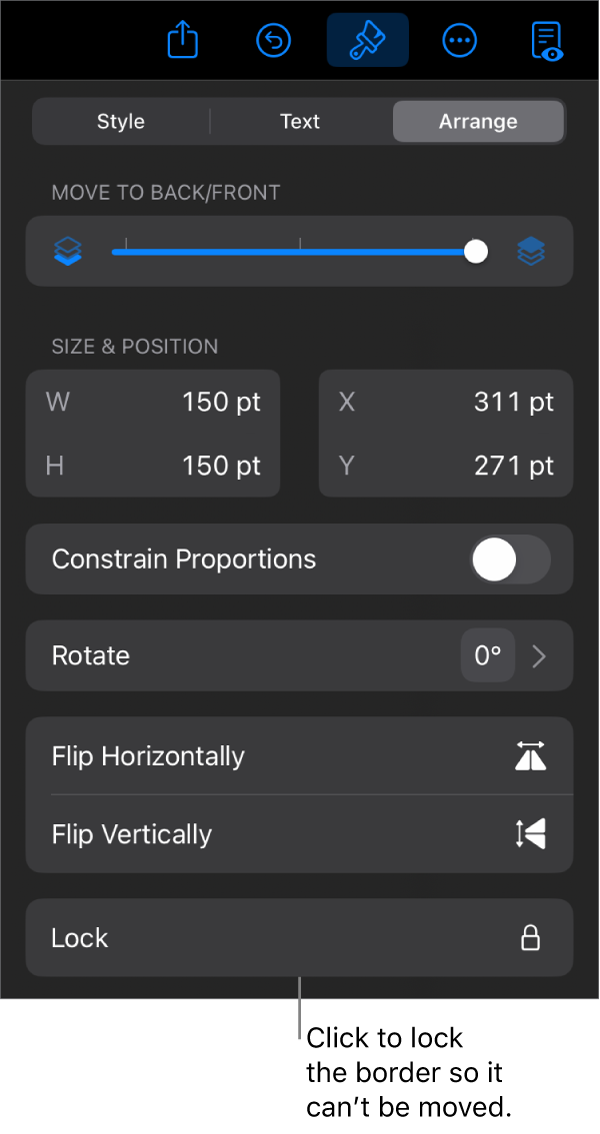
Task: Open the More options ellipsis icon
Action: click(459, 41)
